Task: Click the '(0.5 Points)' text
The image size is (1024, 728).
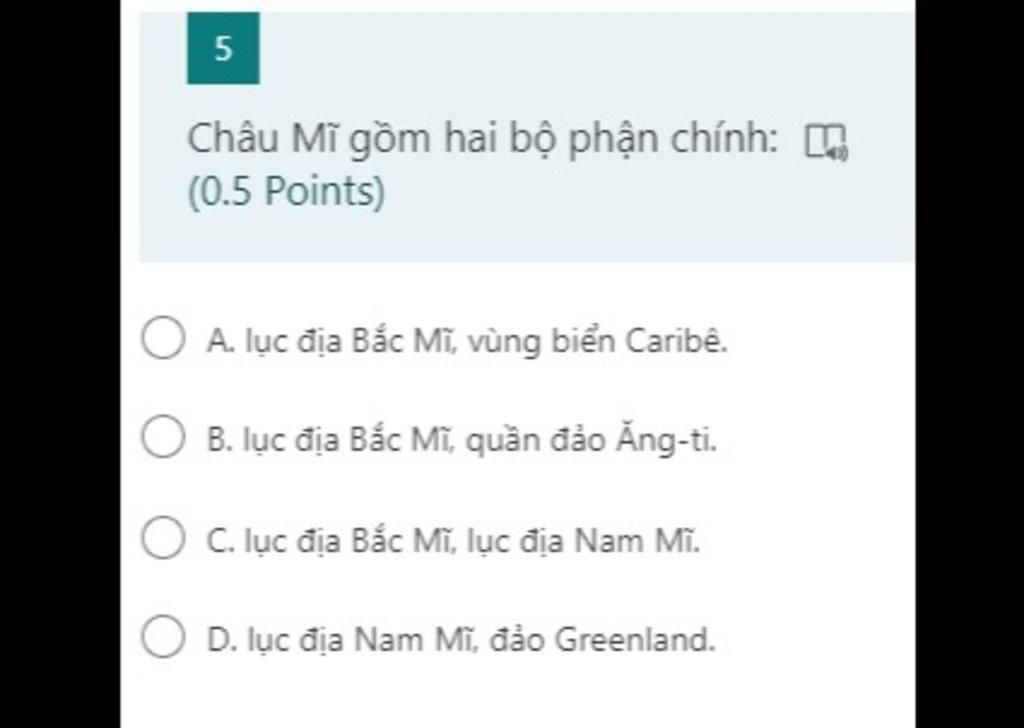Action: pyautogui.click(x=287, y=192)
